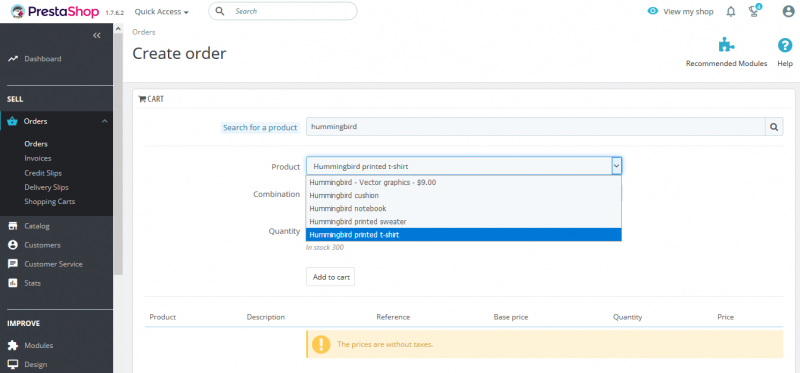Open the notifications bell
Screen dimensions: 800x373
tap(731, 11)
